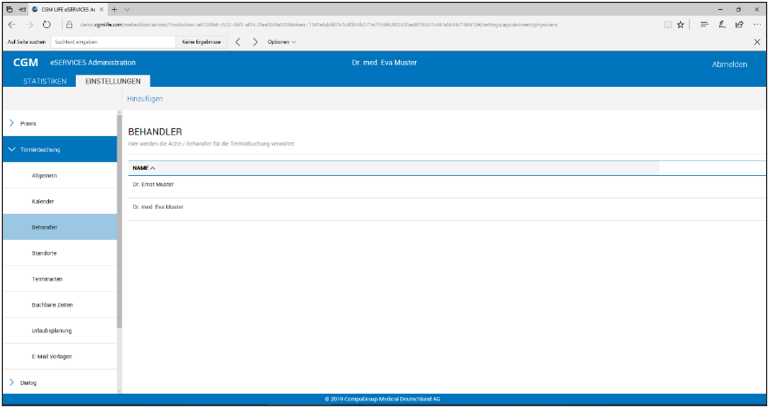Click the sidebar scrollbar down arrow

point(119,391)
